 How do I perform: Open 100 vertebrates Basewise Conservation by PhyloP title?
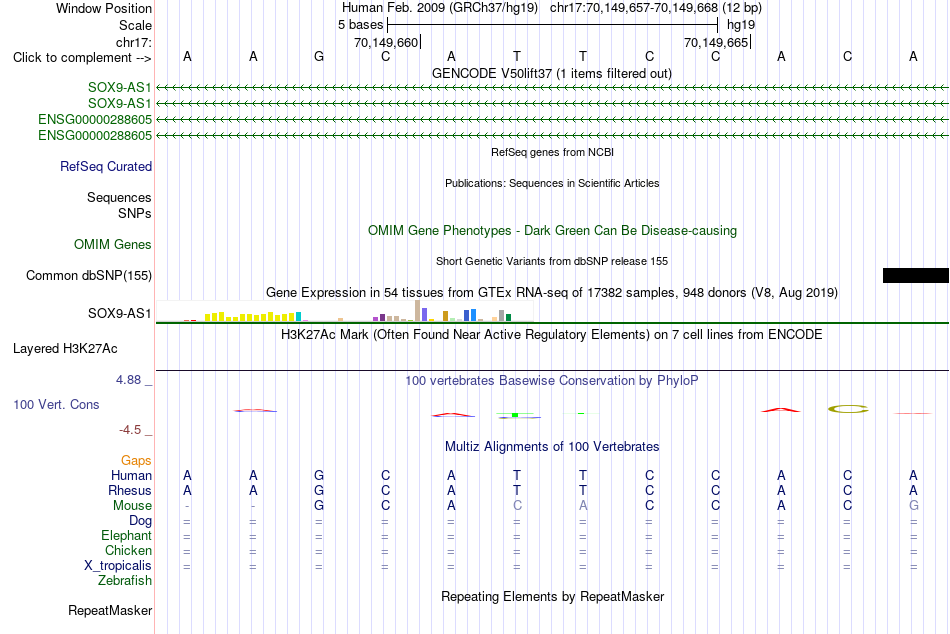[x=551, y=381]
